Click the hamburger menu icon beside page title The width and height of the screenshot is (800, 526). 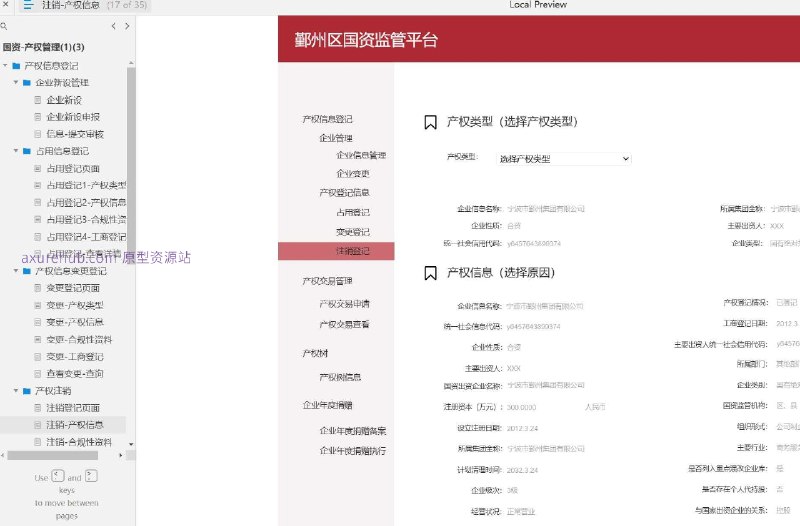(x=28, y=5)
